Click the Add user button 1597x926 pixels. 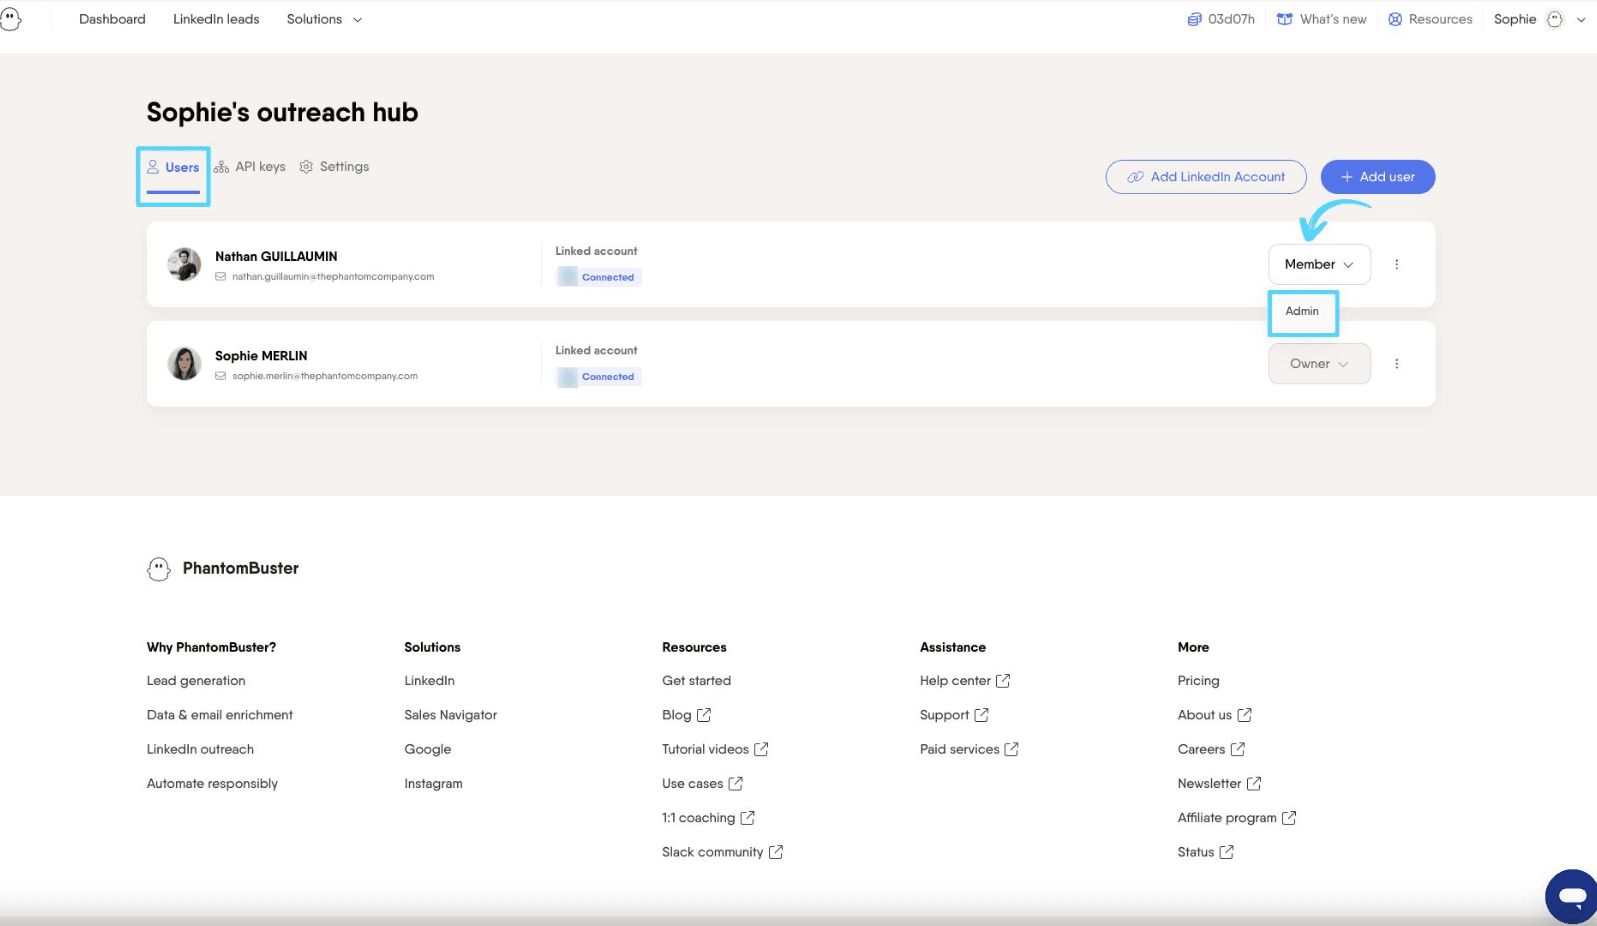click(x=1378, y=177)
